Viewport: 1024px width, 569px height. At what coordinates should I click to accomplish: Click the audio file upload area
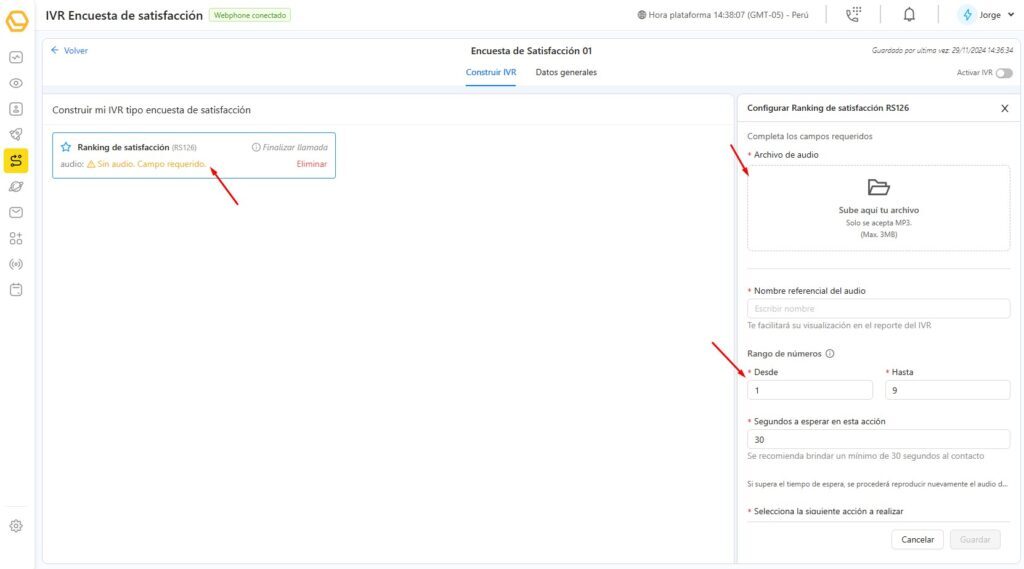(878, 208)
